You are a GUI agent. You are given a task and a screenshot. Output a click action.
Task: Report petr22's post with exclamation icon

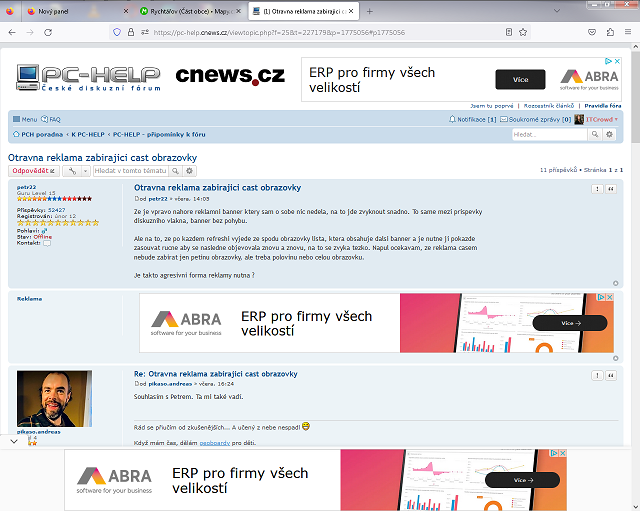(x=597, y=188)
